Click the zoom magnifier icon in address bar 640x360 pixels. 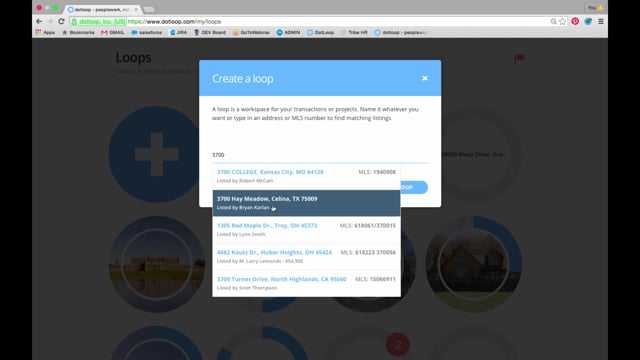553,21
